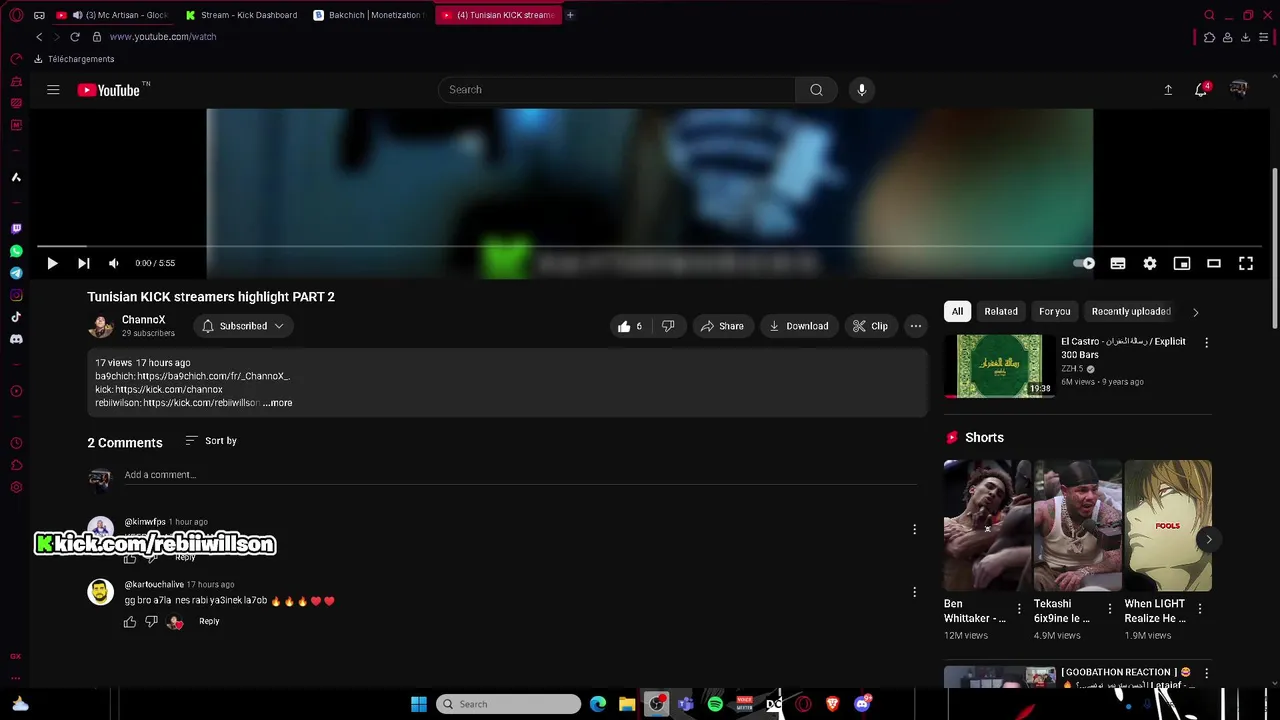Open the Opera extensions icon

point(1209,38)
